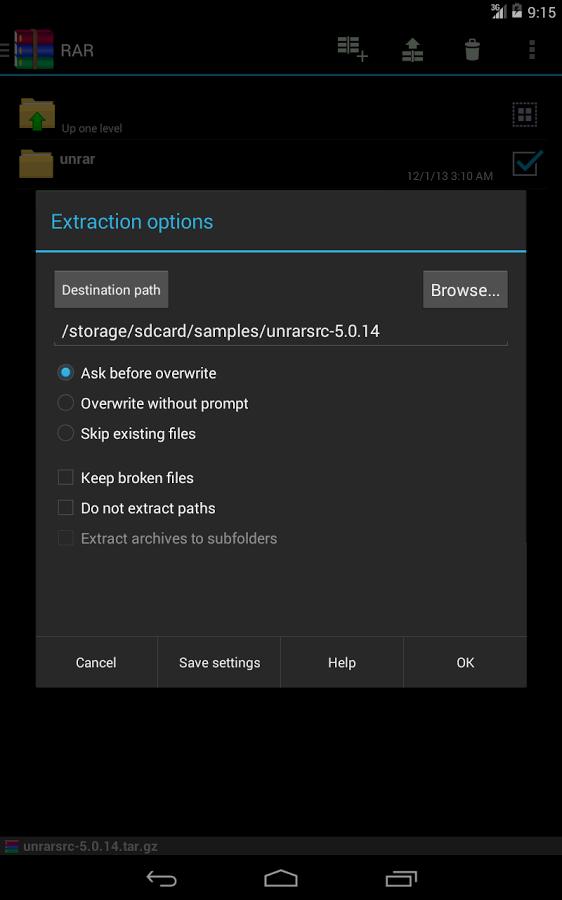Tap the add files to archive icon
This screenshot has width=562, height=900.
tap(352, 49)
